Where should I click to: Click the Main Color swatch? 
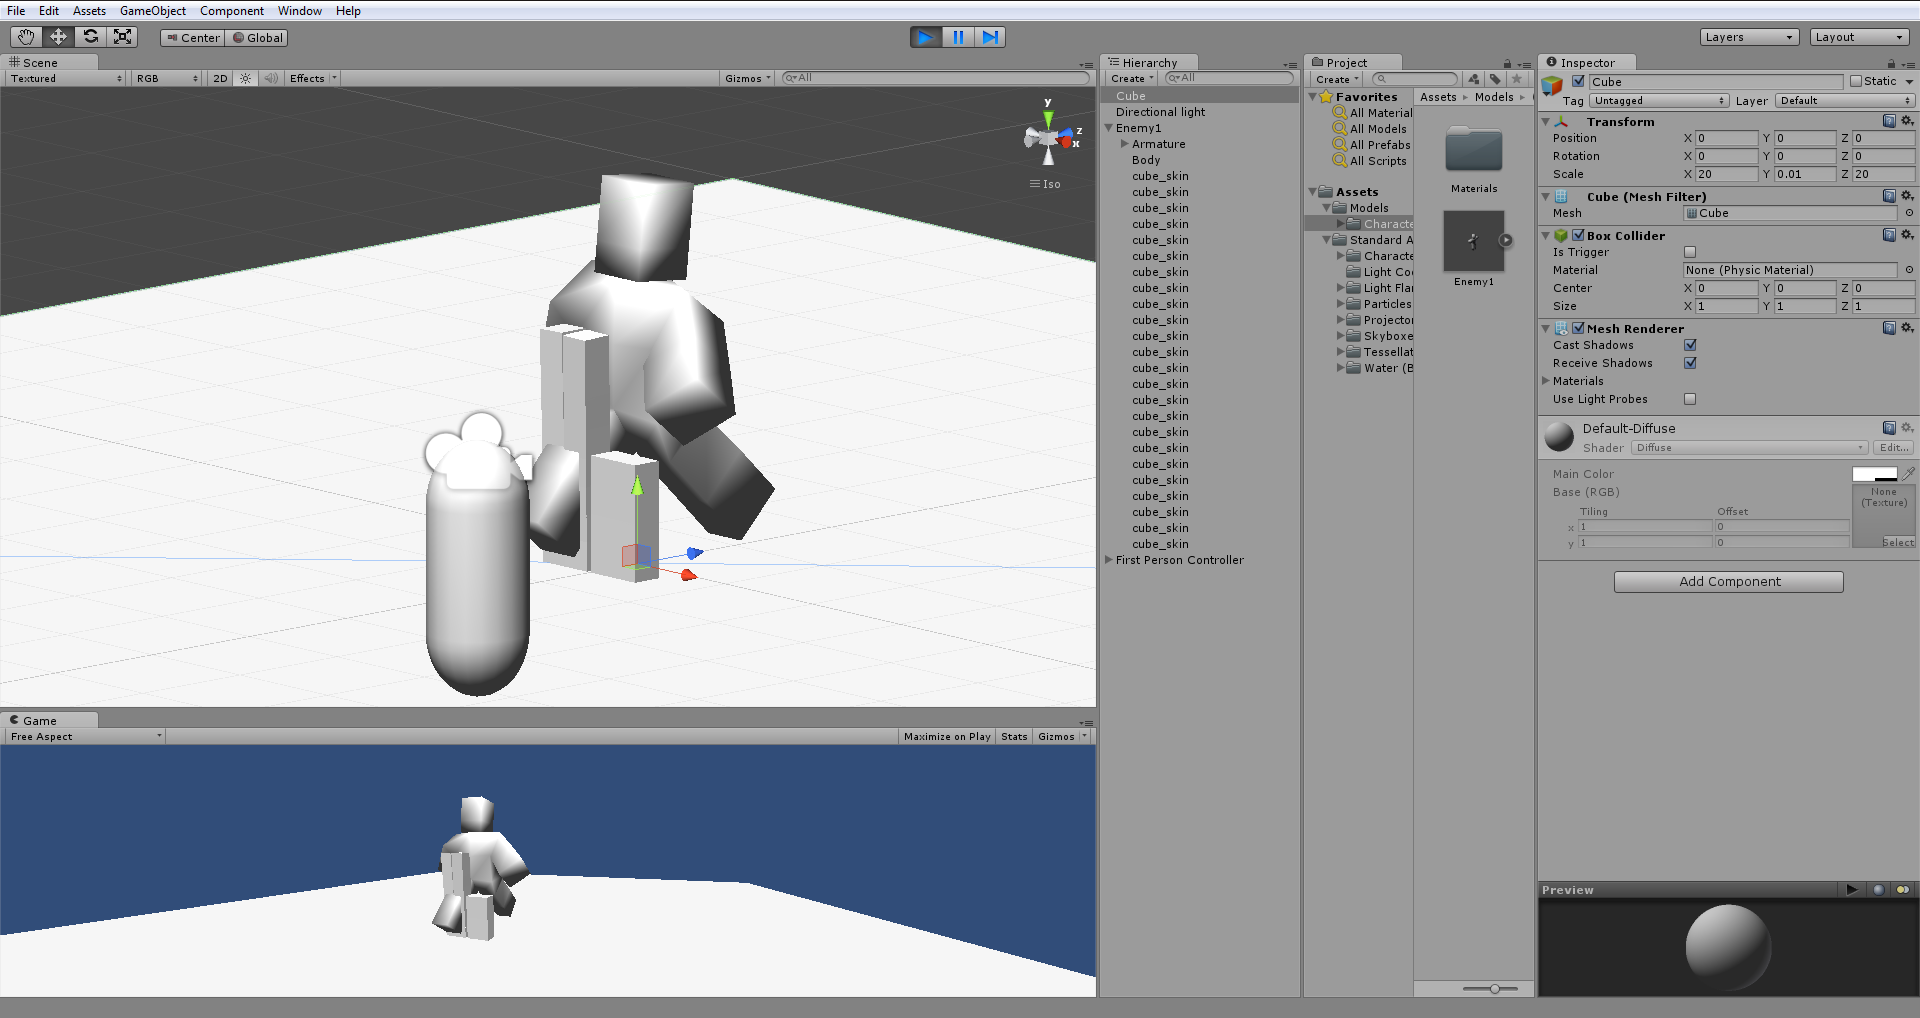point(1874,474)
